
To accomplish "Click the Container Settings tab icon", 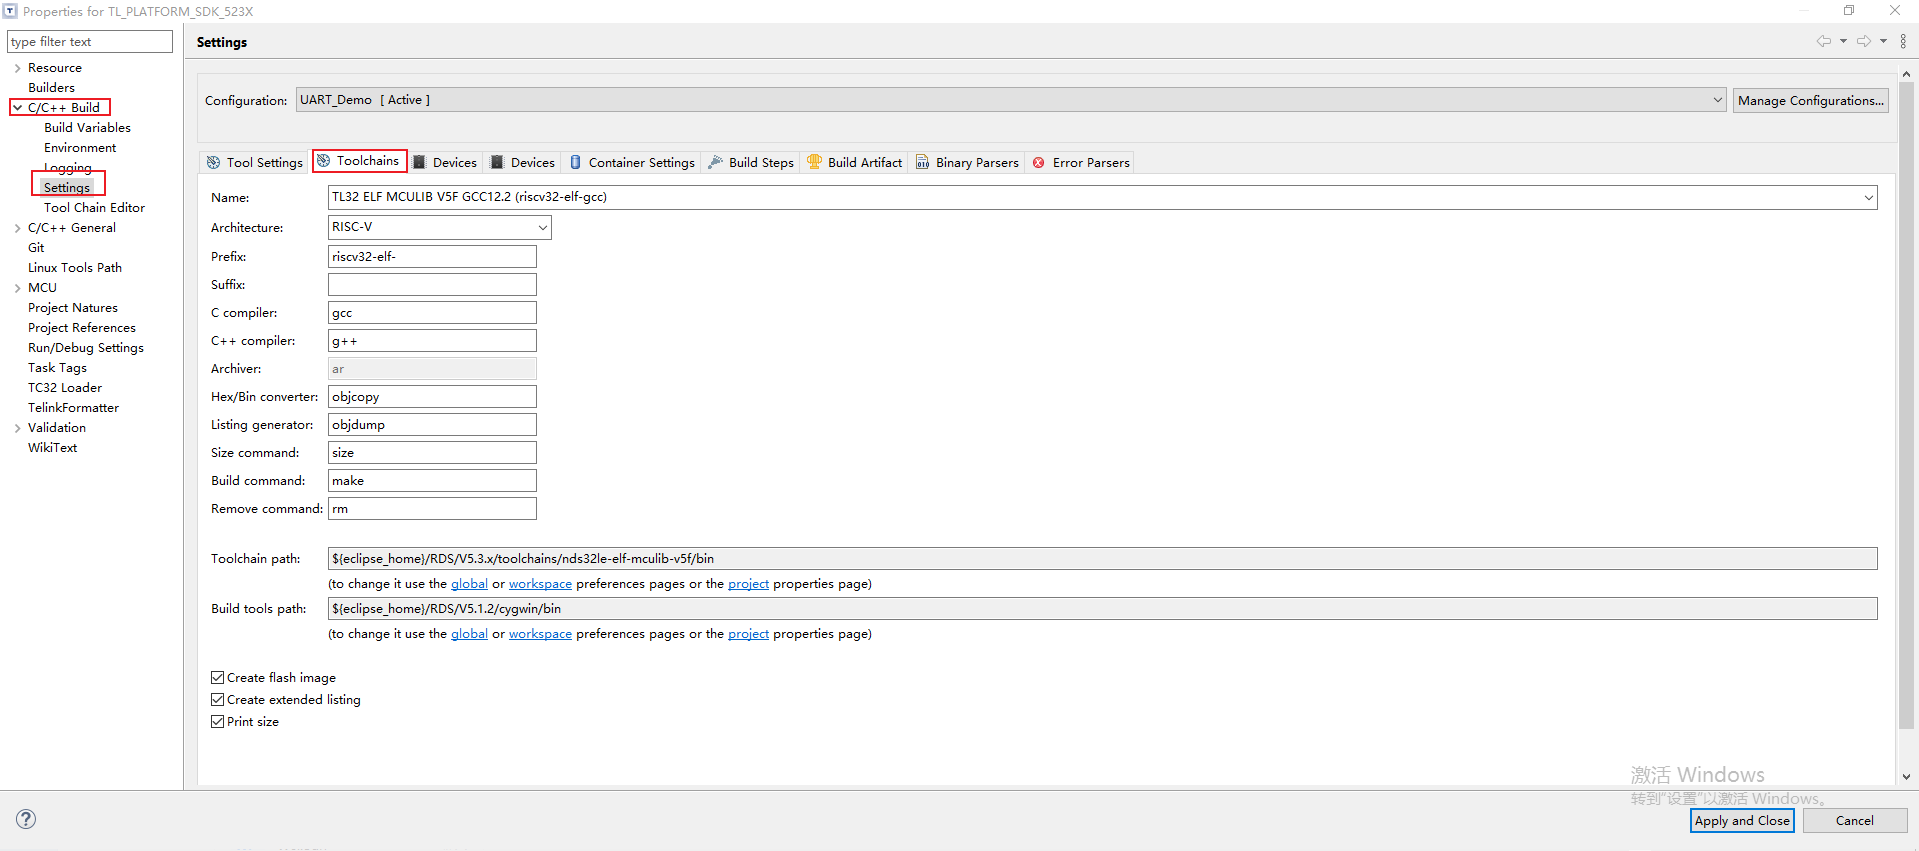I will [x=576, y=162].
